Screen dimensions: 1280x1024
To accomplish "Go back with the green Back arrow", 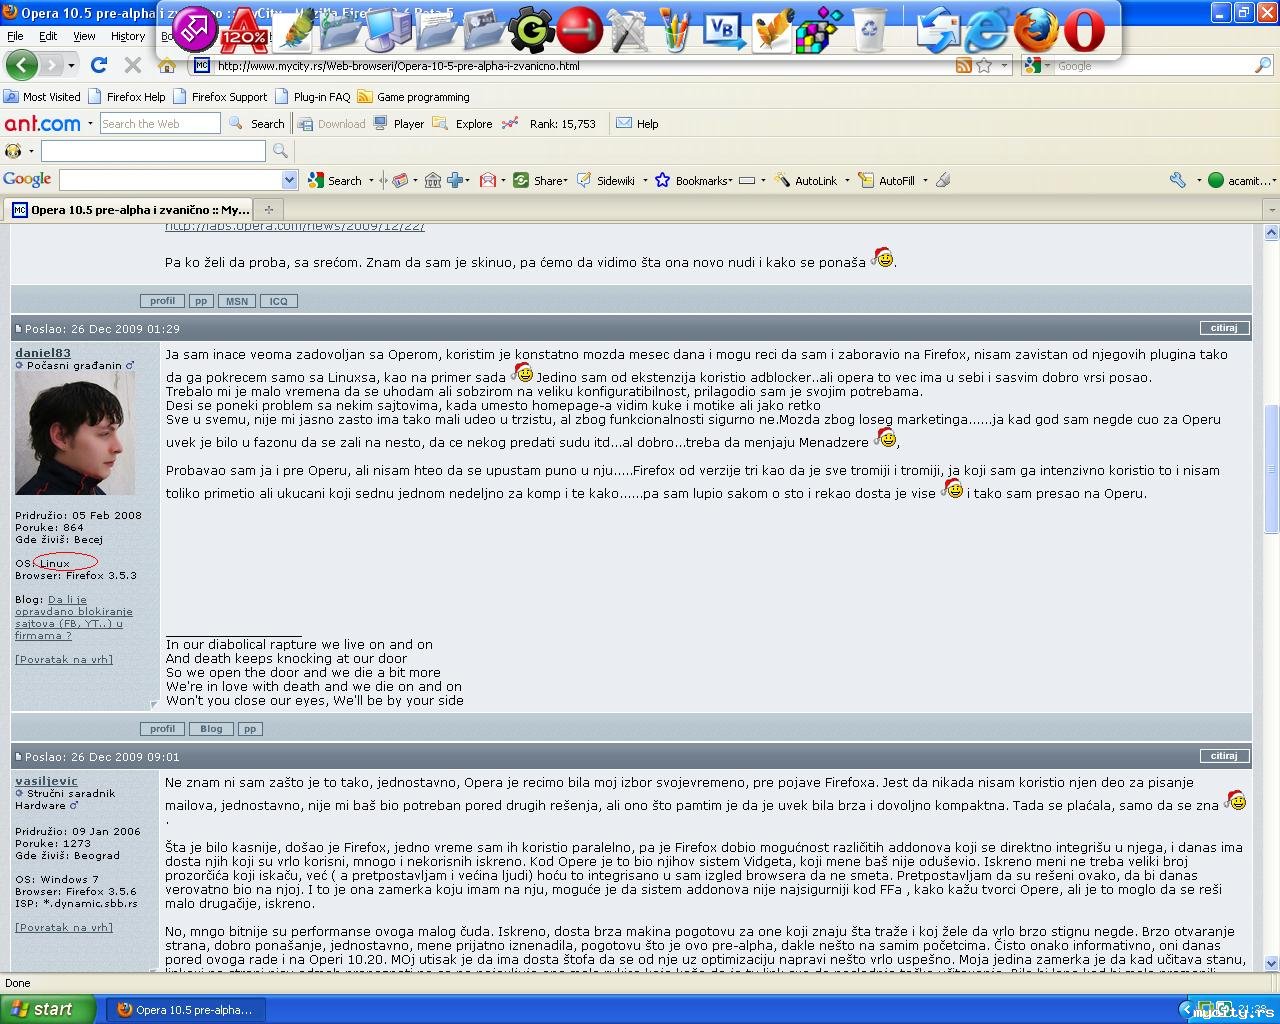I will 21,65.
